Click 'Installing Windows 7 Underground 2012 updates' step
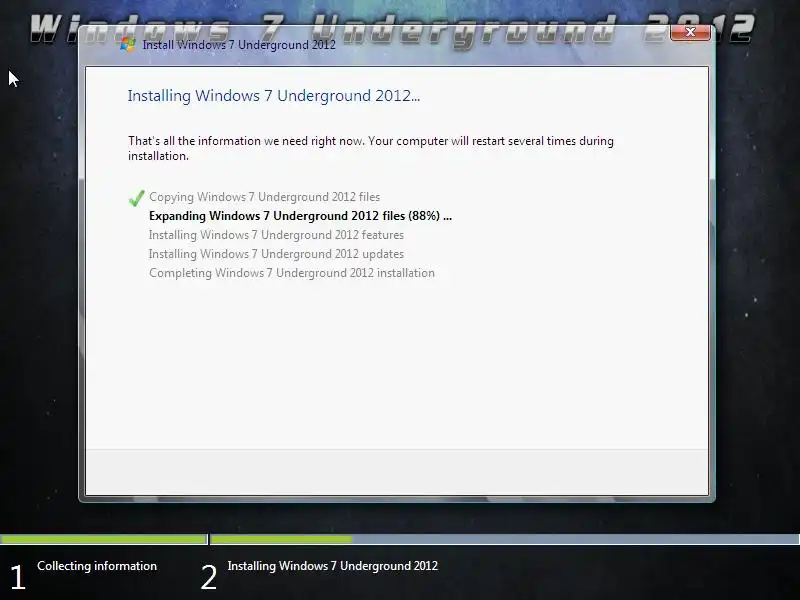800x600 pixels. 276,254
